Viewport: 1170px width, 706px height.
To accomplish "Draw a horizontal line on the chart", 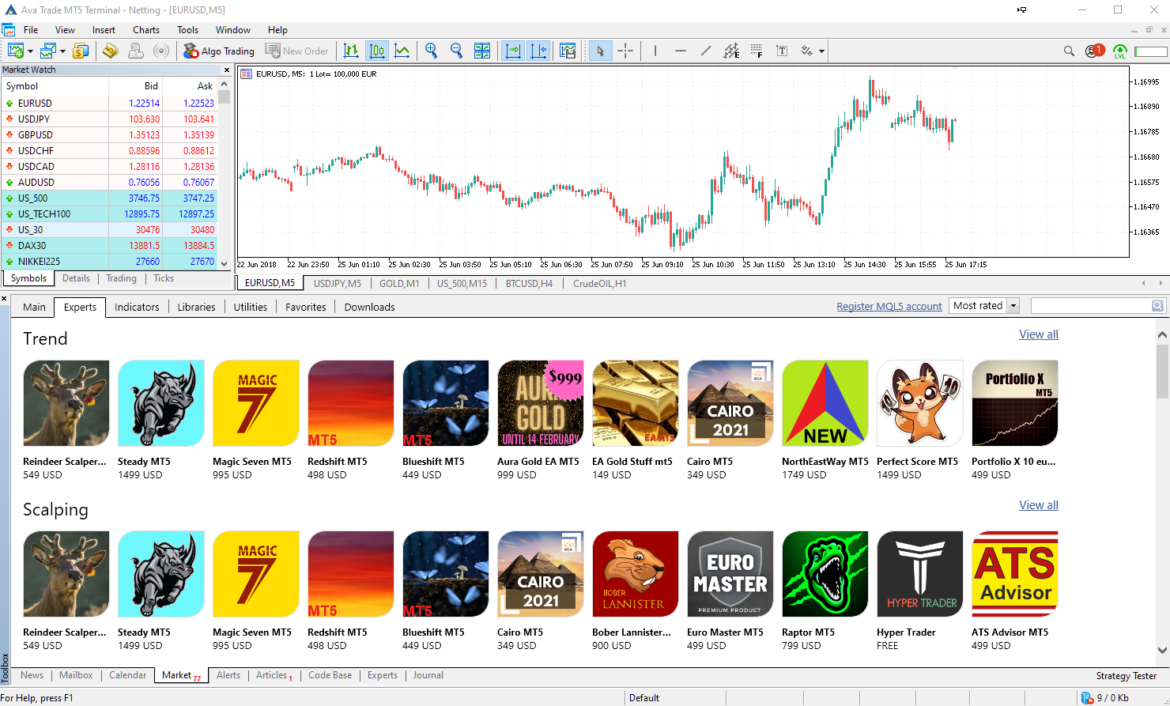I will [x=679, y=50].
